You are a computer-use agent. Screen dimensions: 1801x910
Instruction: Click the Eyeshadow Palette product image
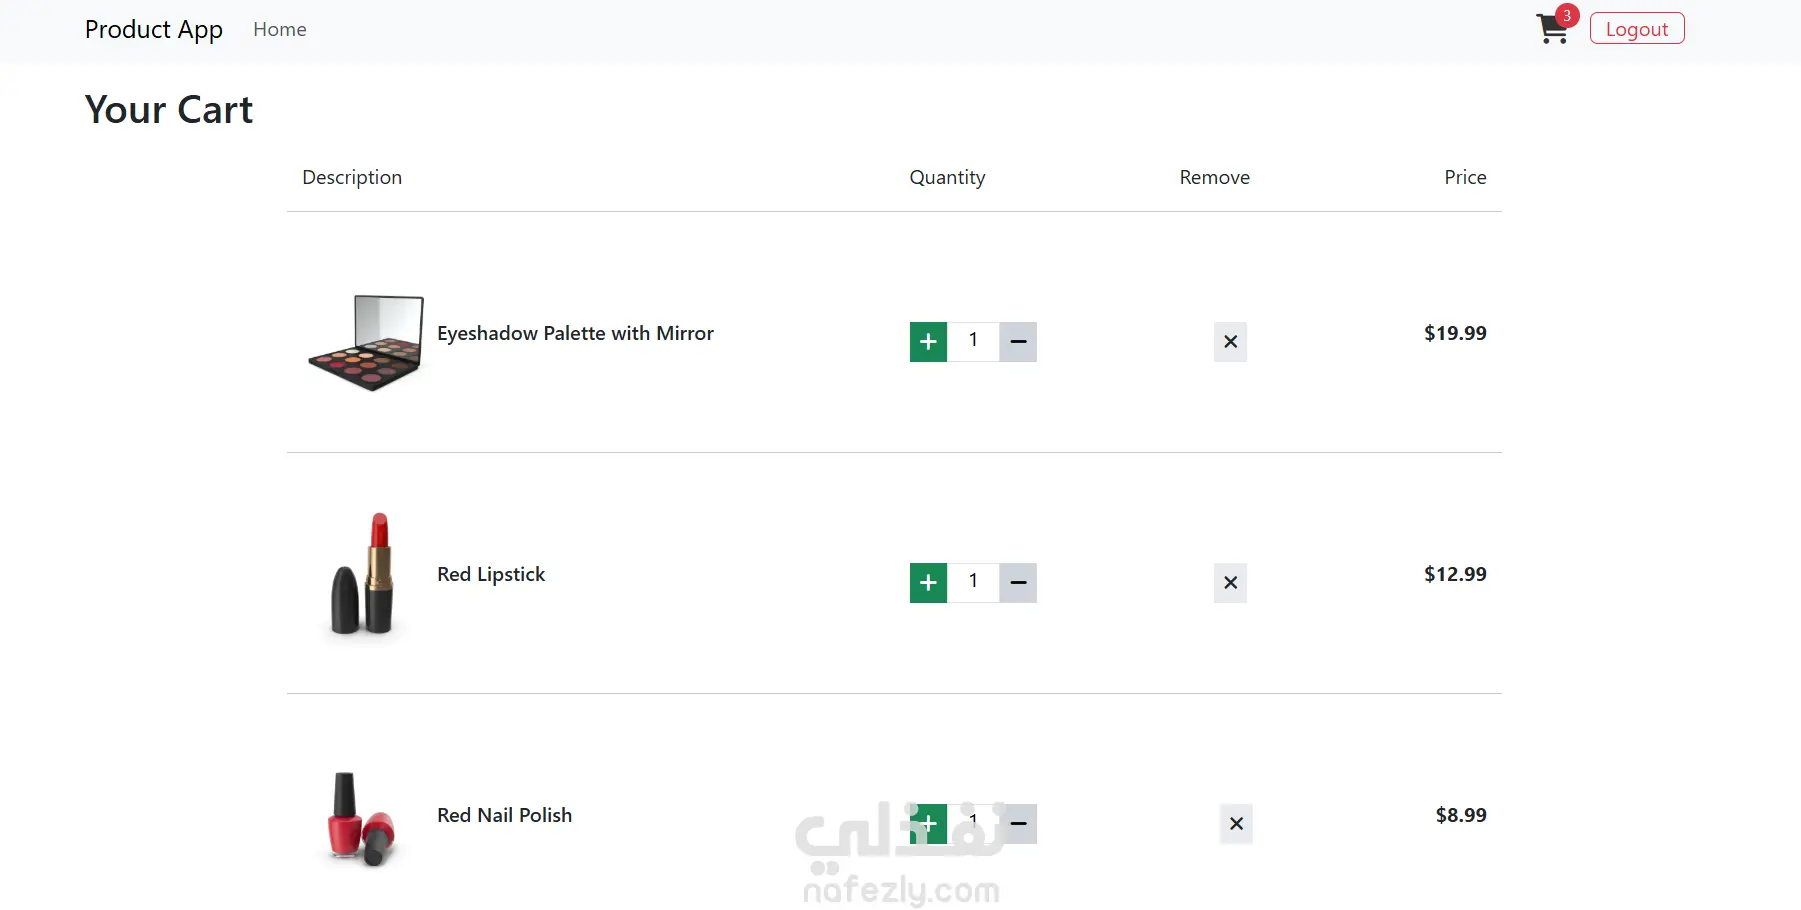pyautogui.click(x=366, y=342)
